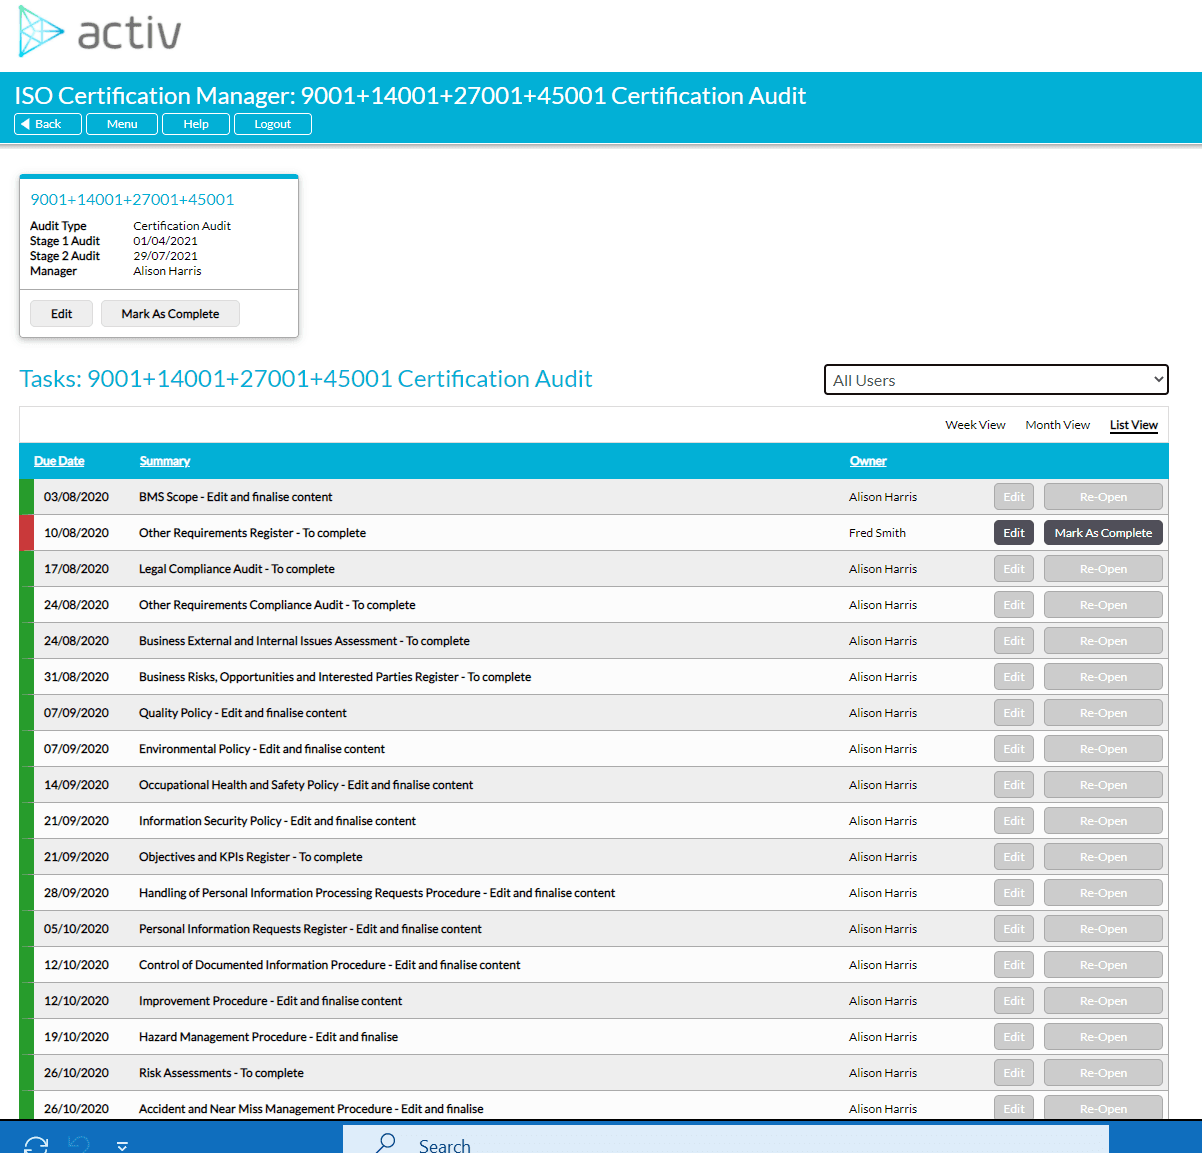The image size is (1202, 1153).
Task: Click the Activ logo
Action: [98, 32]
